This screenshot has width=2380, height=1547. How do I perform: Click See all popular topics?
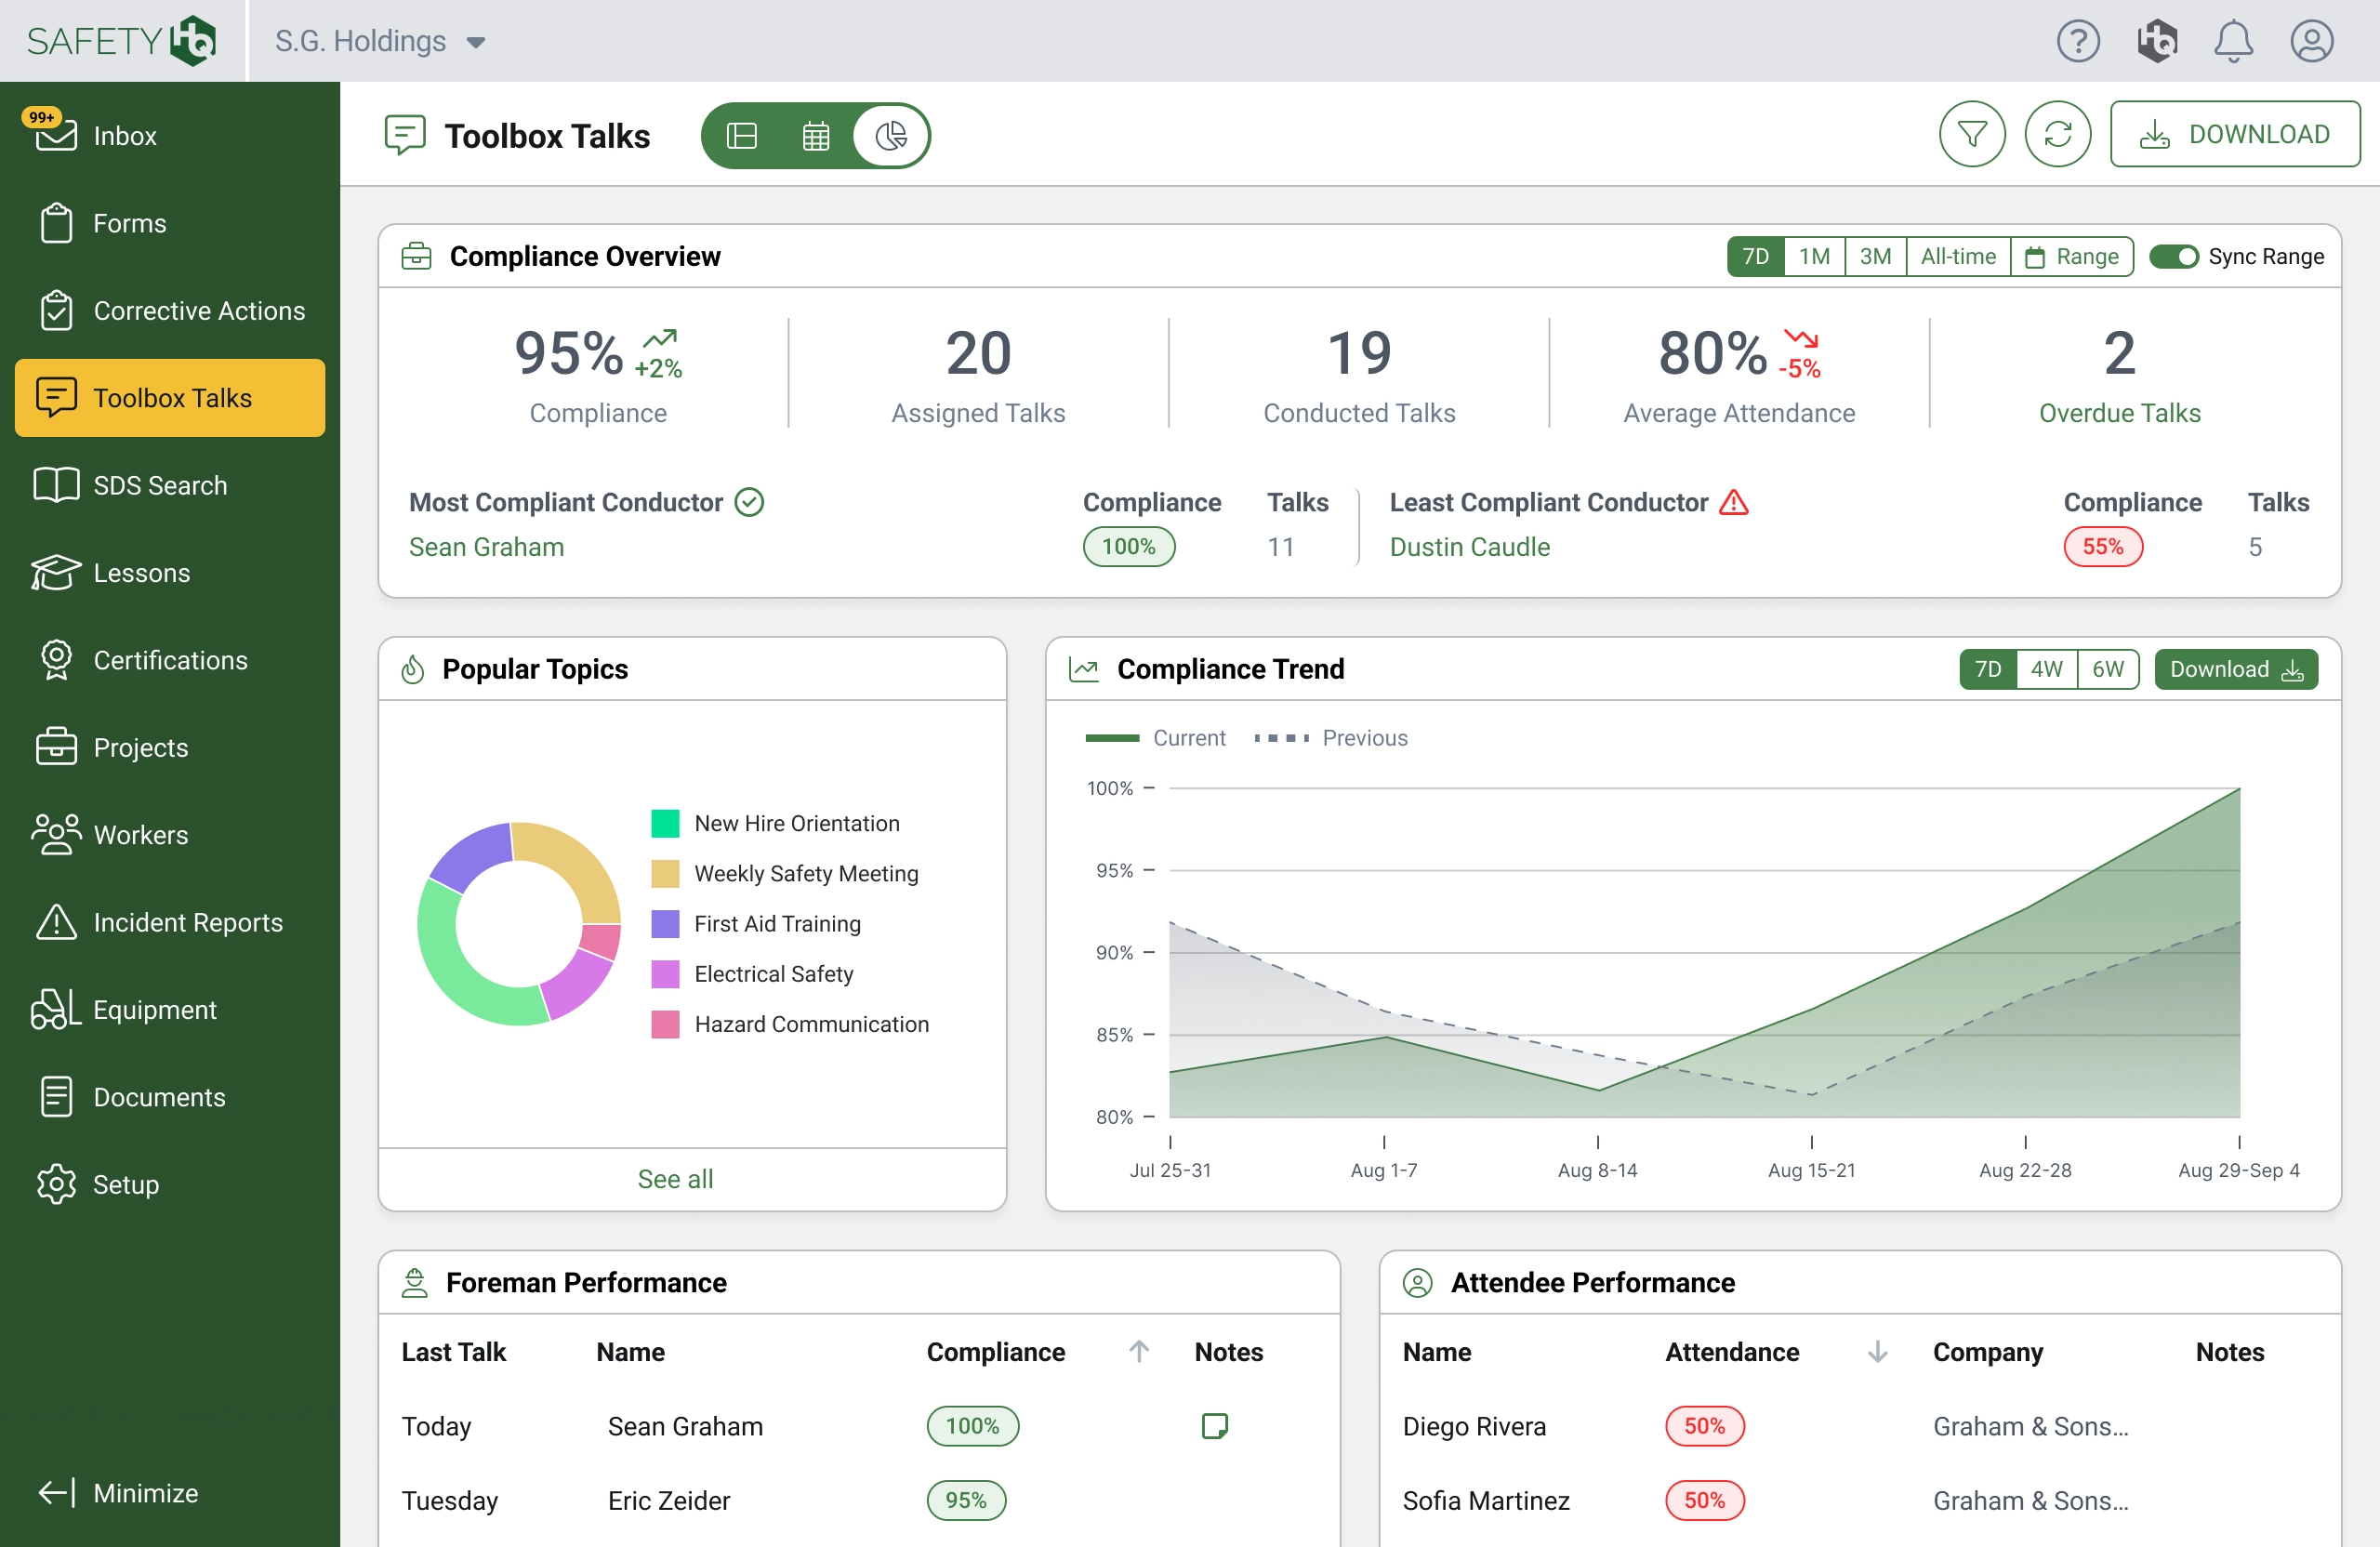point(675,1178)
